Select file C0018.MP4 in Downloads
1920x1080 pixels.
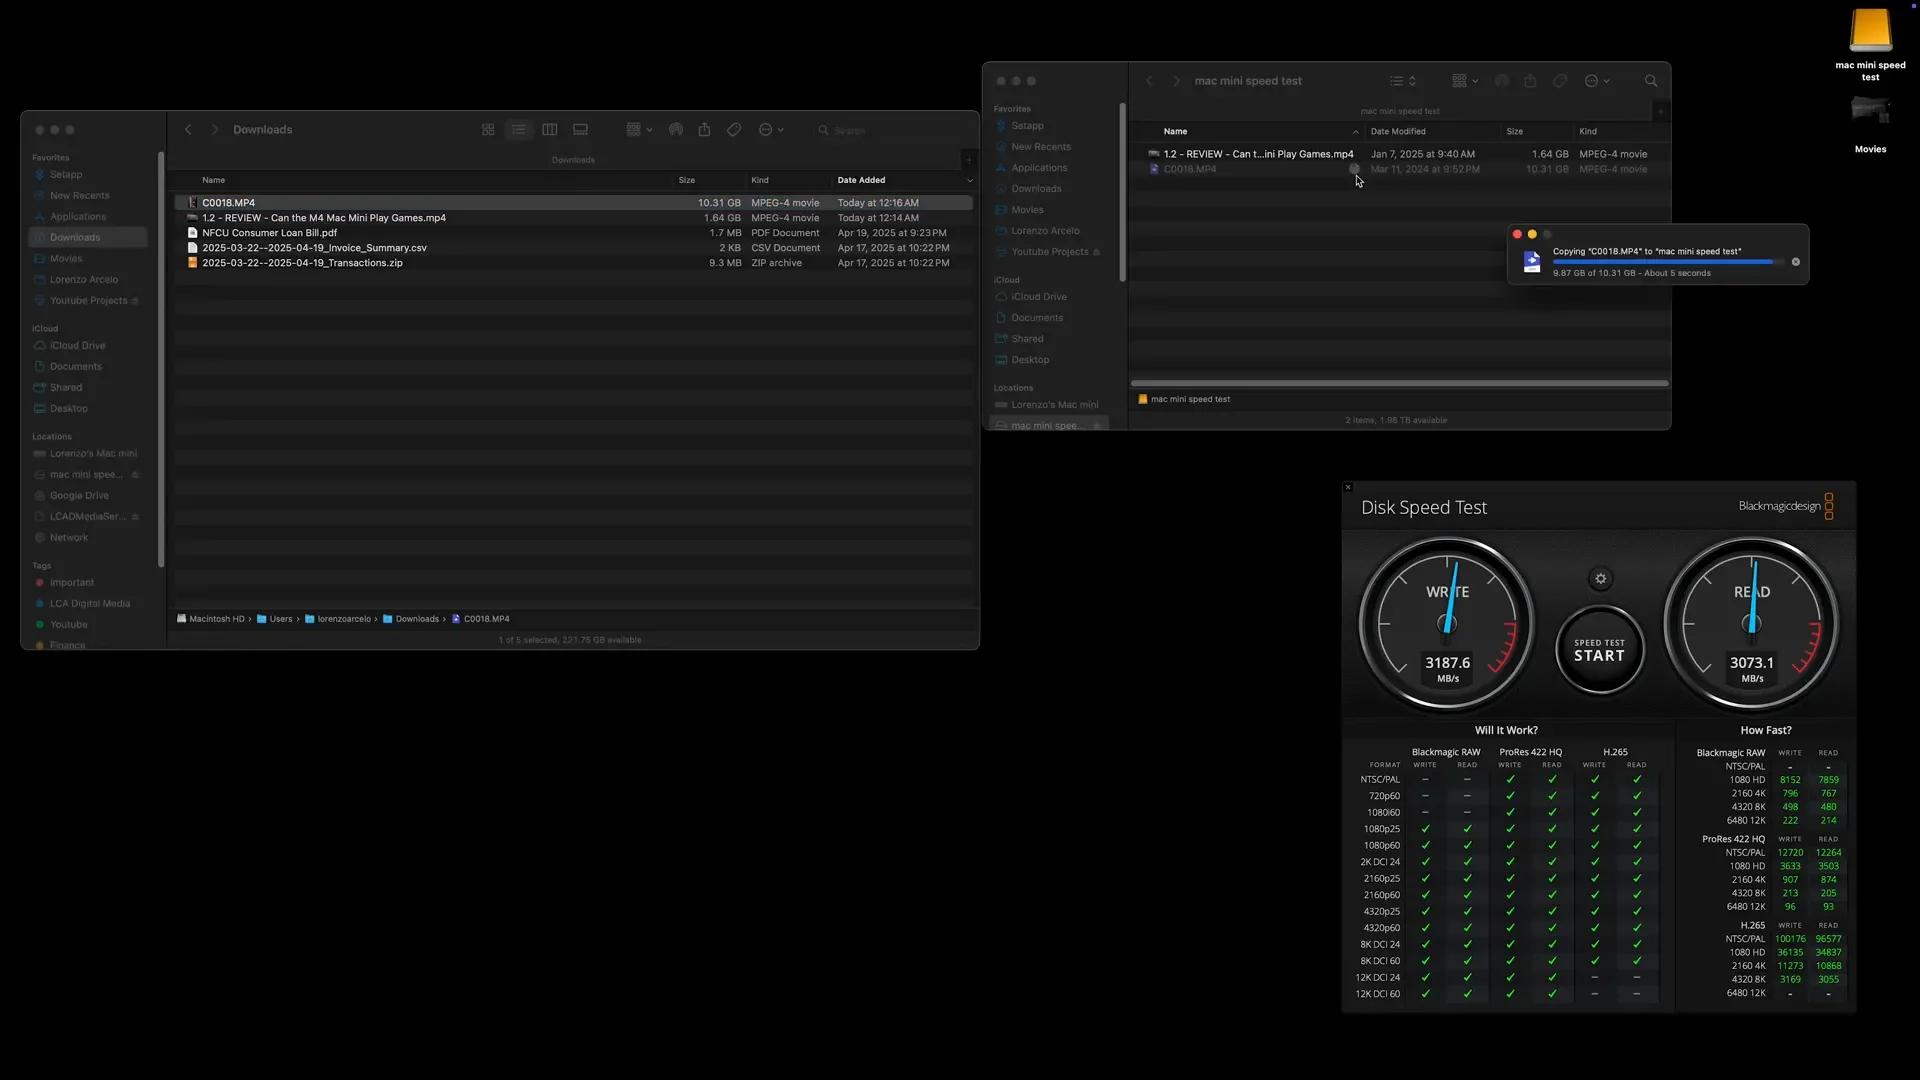(x=574, y=203)
